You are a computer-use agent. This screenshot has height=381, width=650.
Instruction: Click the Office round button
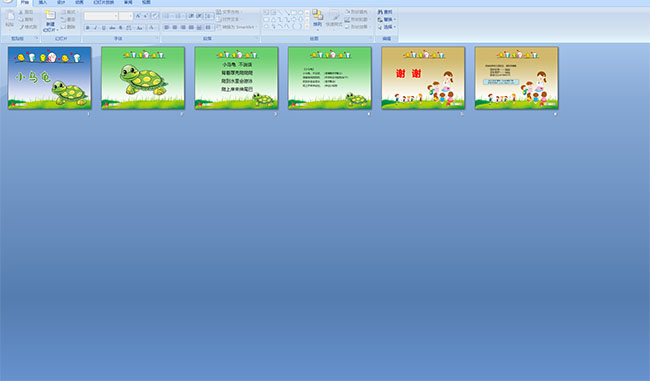(7, 1)
